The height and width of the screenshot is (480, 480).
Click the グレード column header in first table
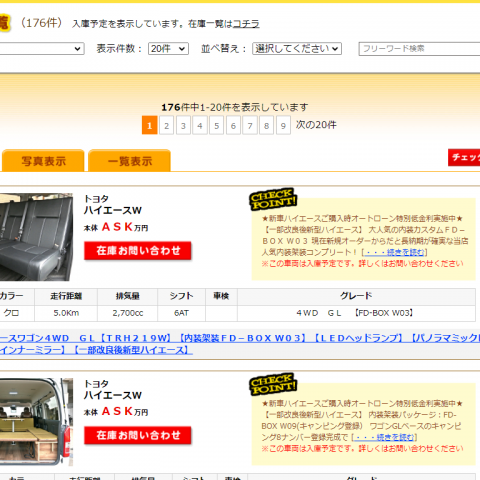coord(356,296)
